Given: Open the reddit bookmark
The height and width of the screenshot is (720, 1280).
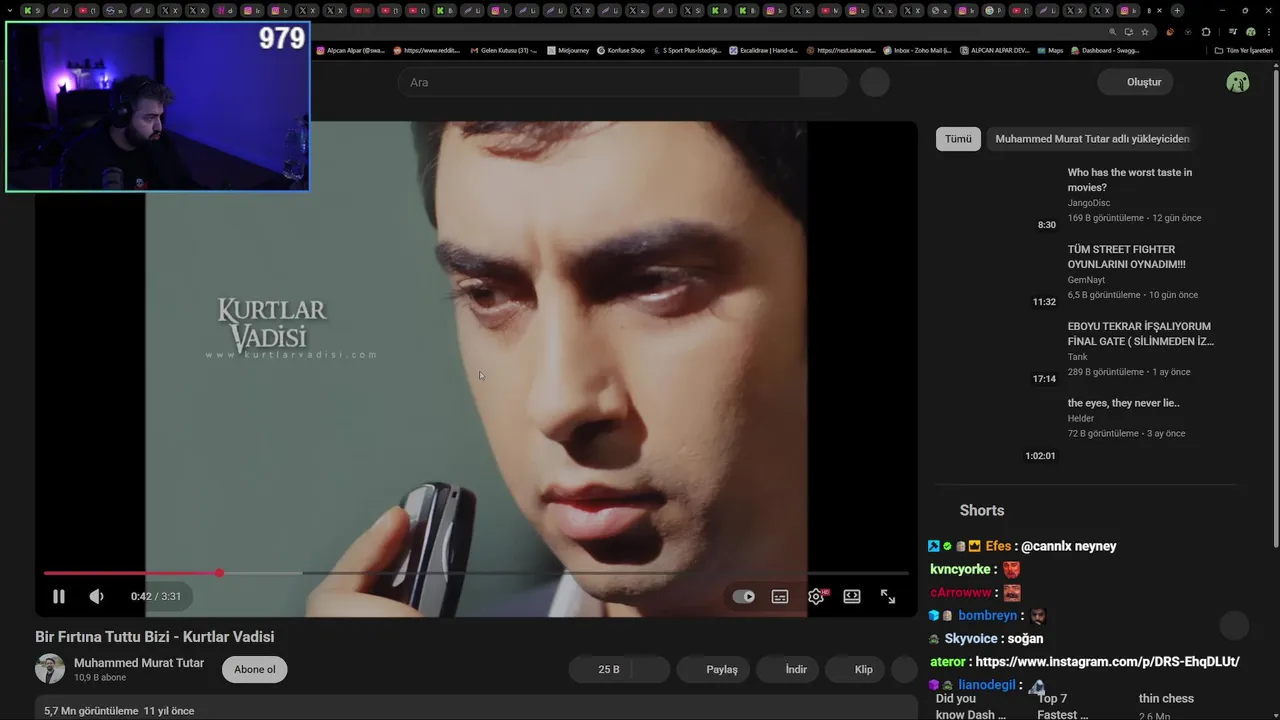Looking at the screenshot, I should tap(427, 50).
